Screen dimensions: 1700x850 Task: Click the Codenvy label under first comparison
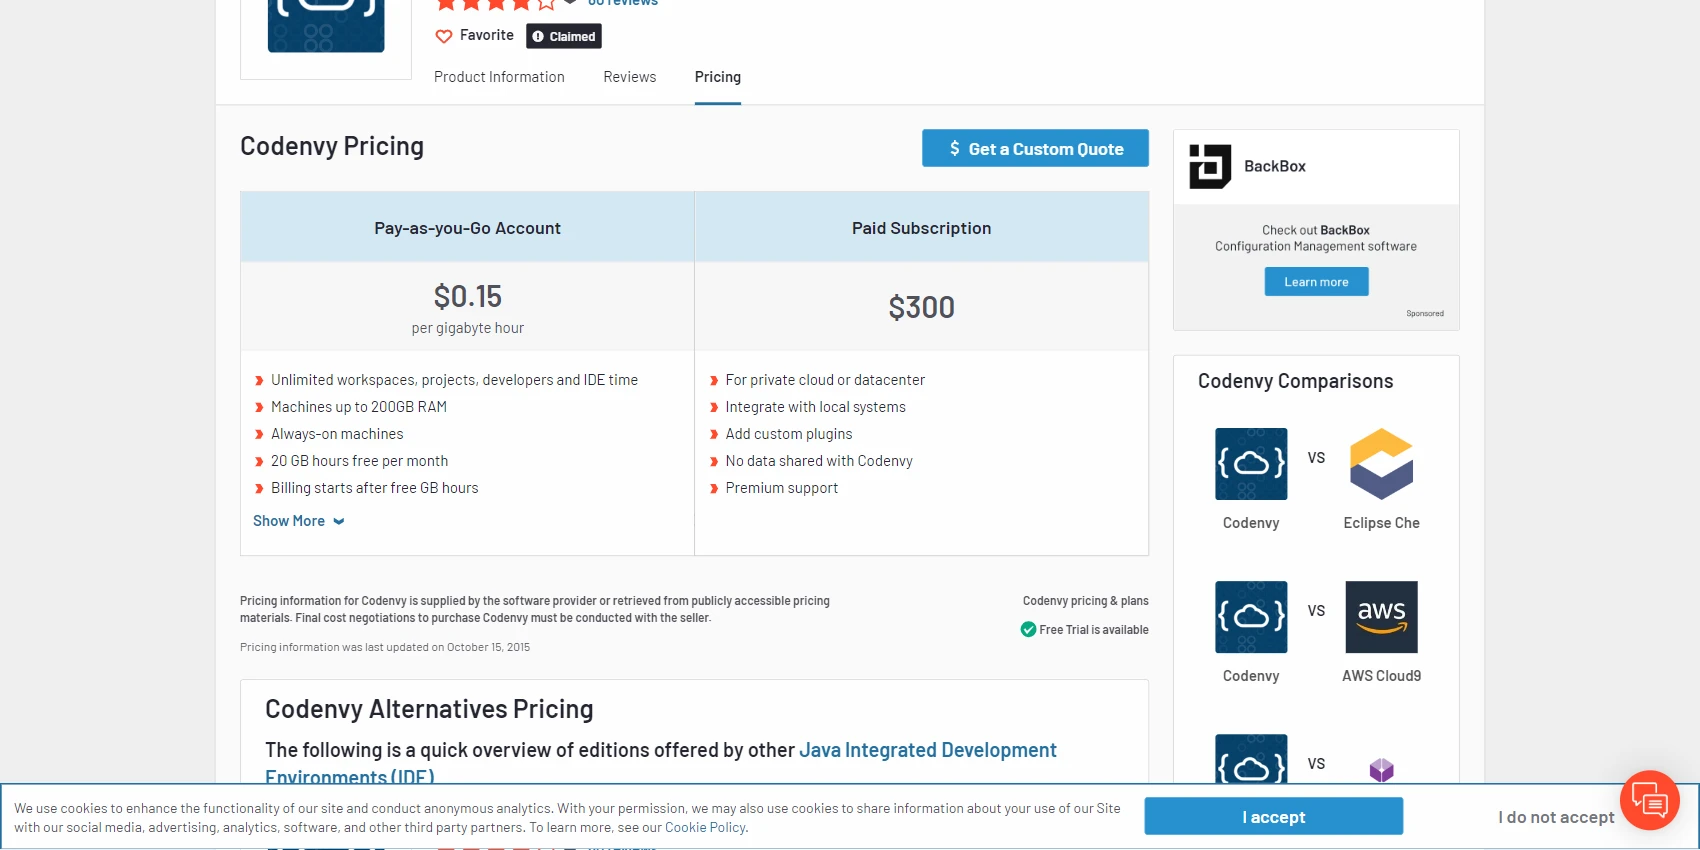tap(1251, 523)
